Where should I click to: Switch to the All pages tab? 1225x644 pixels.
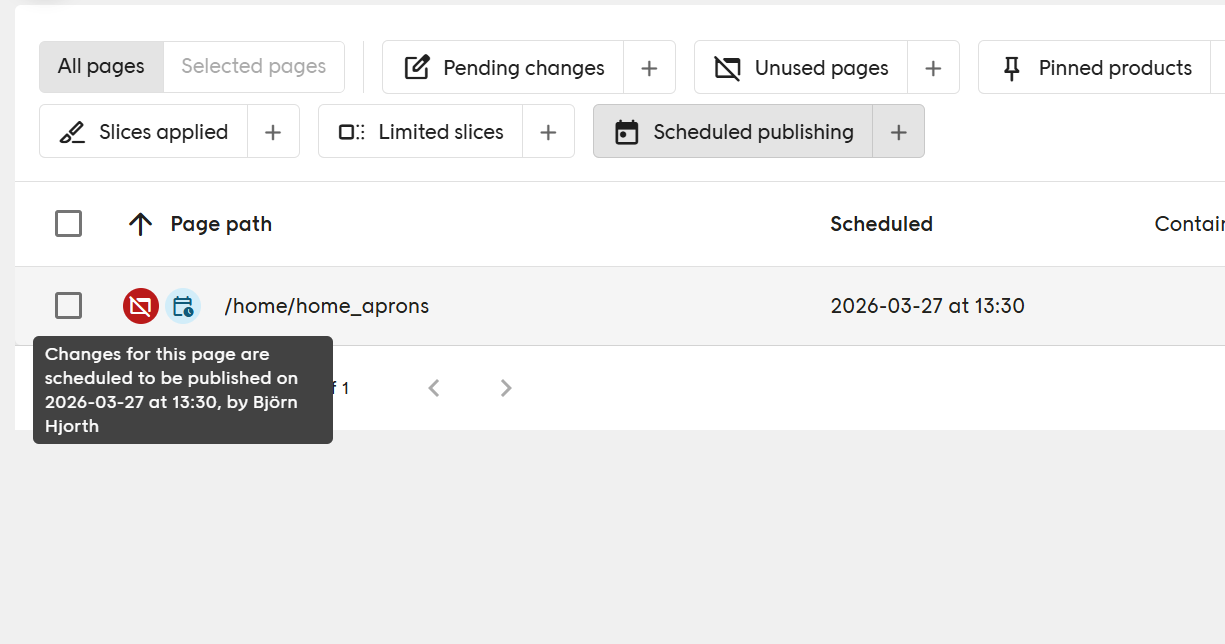[101, 67]
